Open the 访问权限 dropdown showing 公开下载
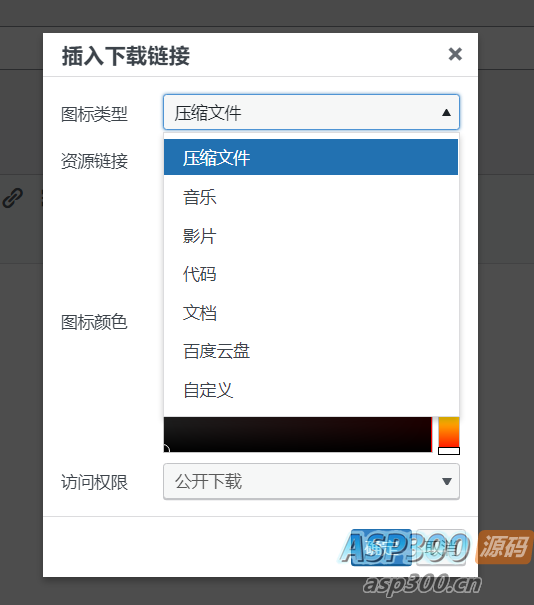The height and width of the screenshot is (605, 534). coord(311,482)
